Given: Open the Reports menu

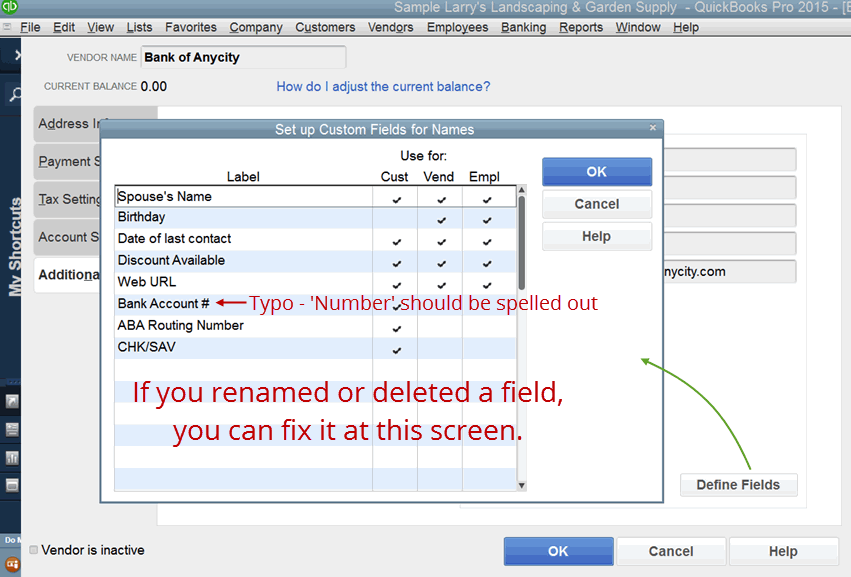Looking at the screenshot, I should pos(581,27).
